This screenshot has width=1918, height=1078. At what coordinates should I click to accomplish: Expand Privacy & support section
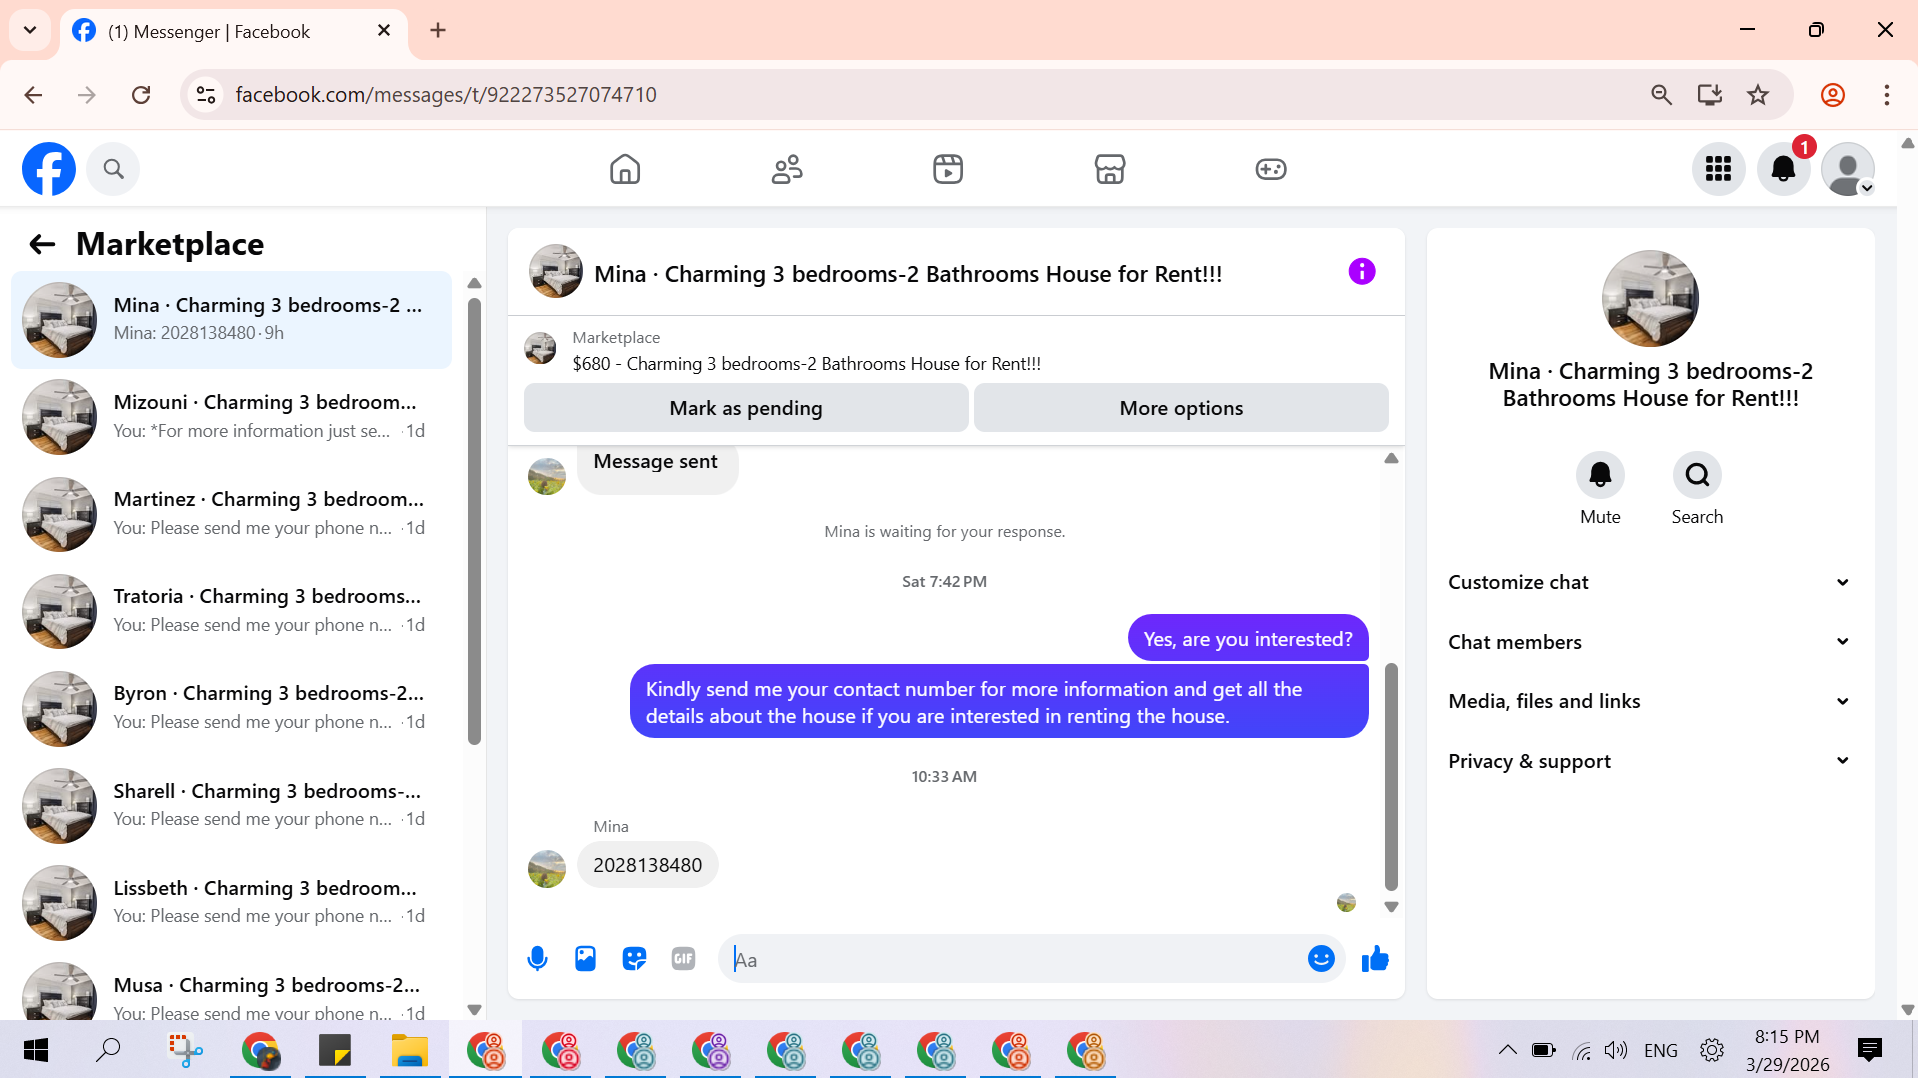click(1649, 761)
